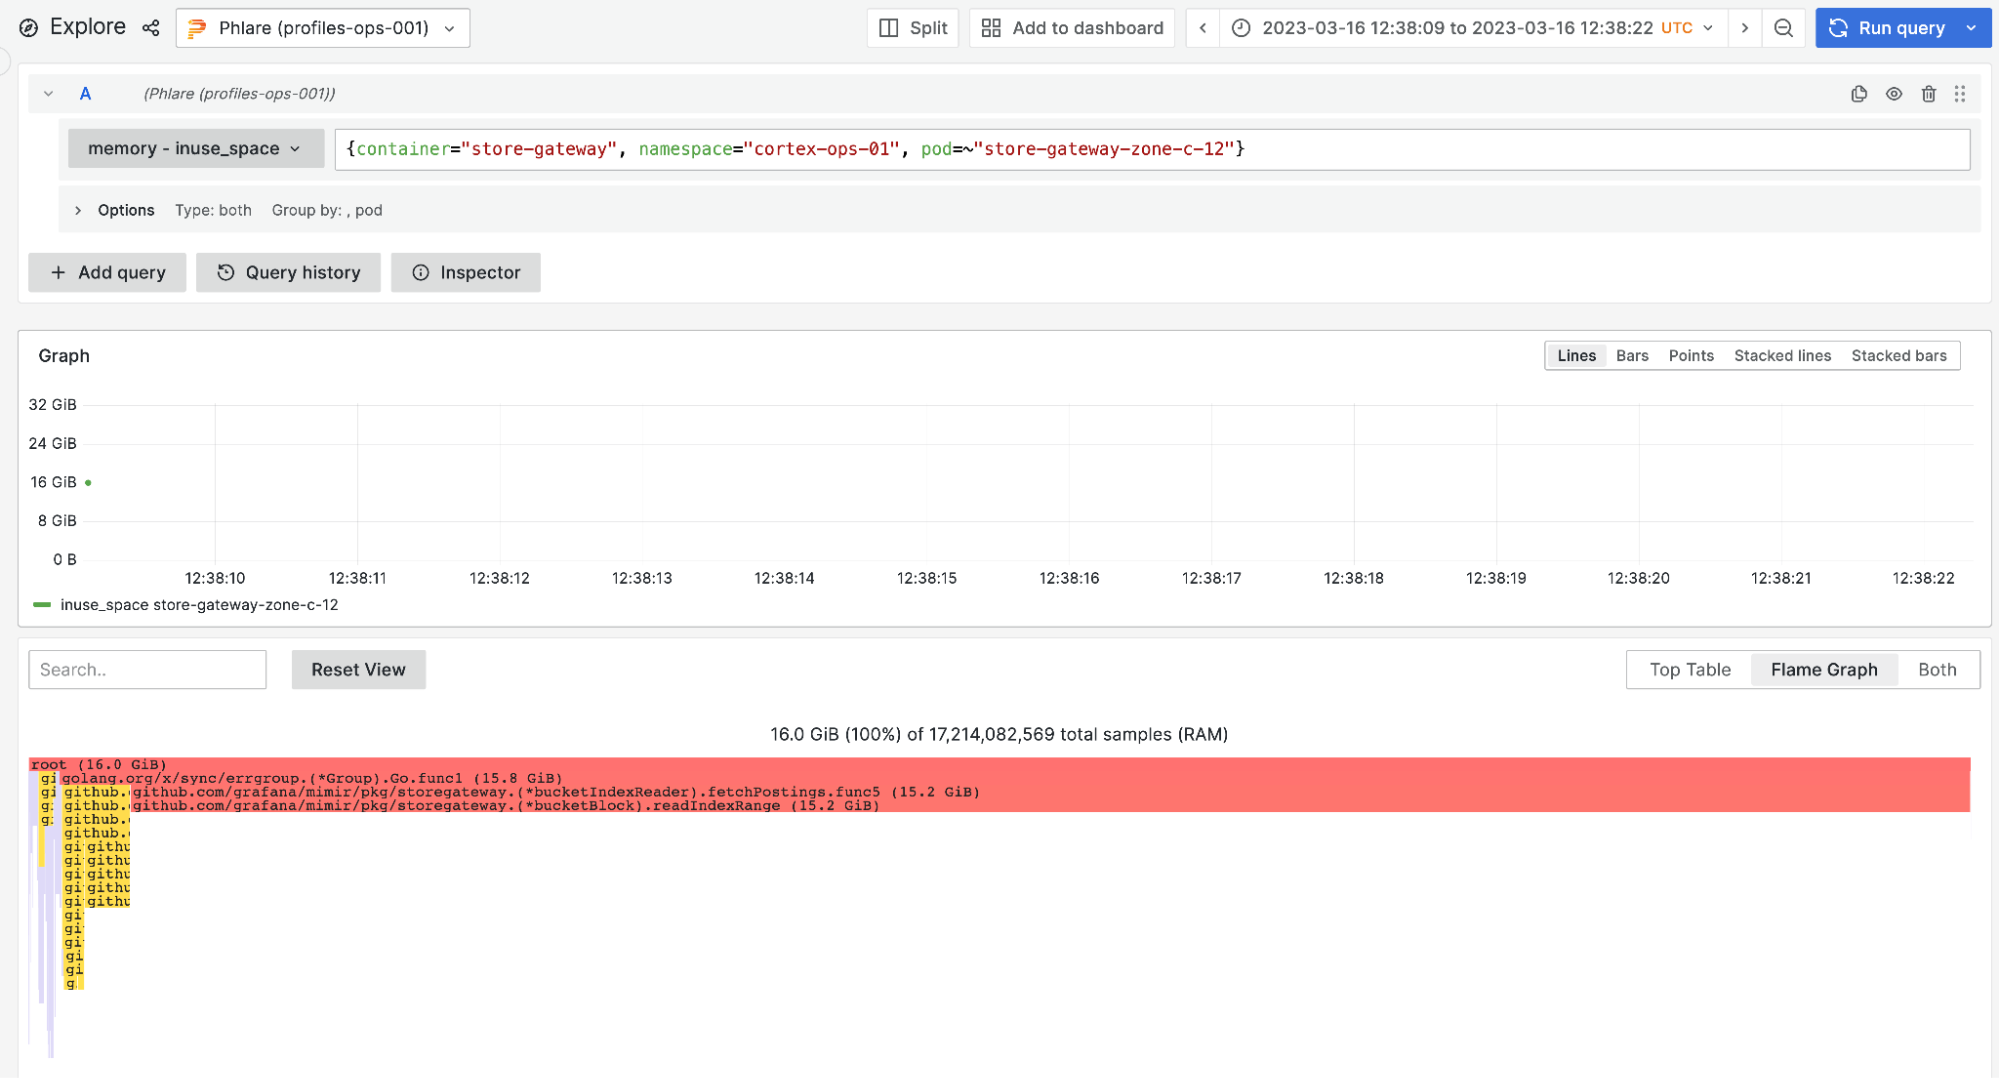
Task: Remove query A with the trash icon
Action: pyautogui.click(x=1928, y=93)
